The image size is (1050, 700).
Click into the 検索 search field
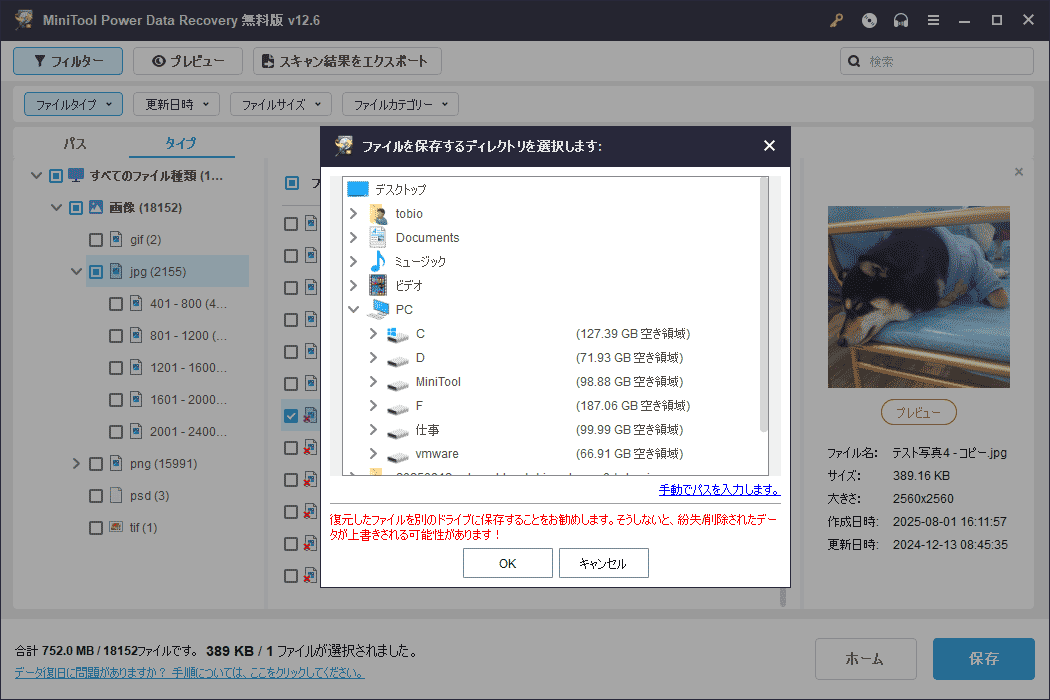936,61
